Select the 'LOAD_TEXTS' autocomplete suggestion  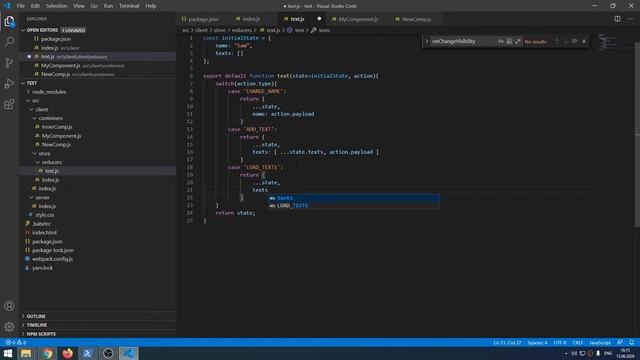(354, 206)
